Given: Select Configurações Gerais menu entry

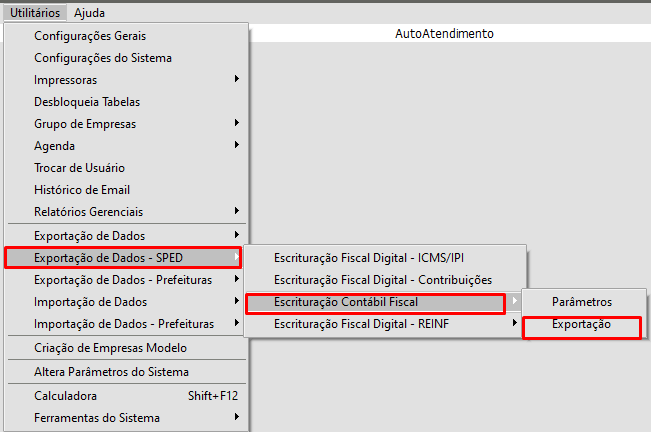Looking at the screenshot, I should [126, 36].
